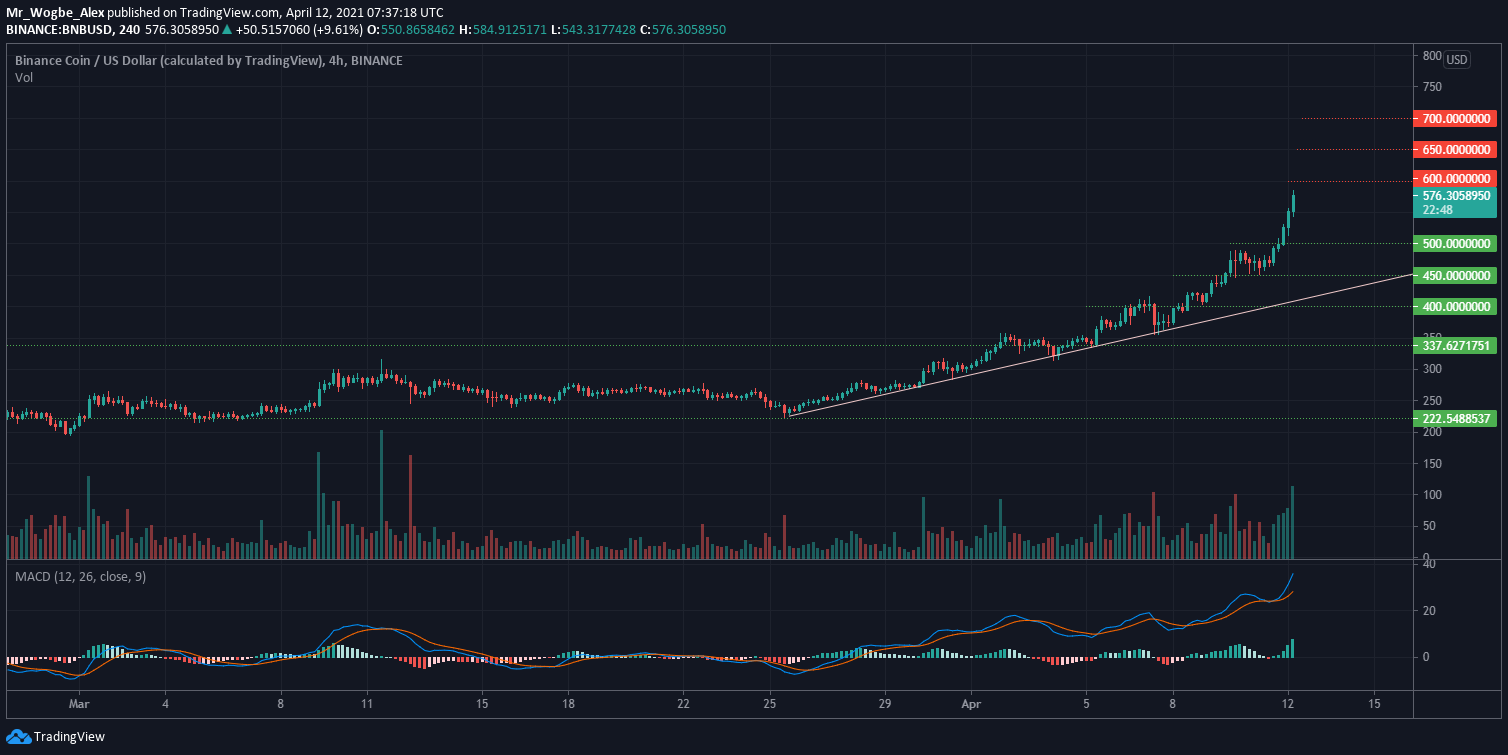Click the 800 tick on price axis
The image size is (1508, 755).
(x=1431, y=56)
